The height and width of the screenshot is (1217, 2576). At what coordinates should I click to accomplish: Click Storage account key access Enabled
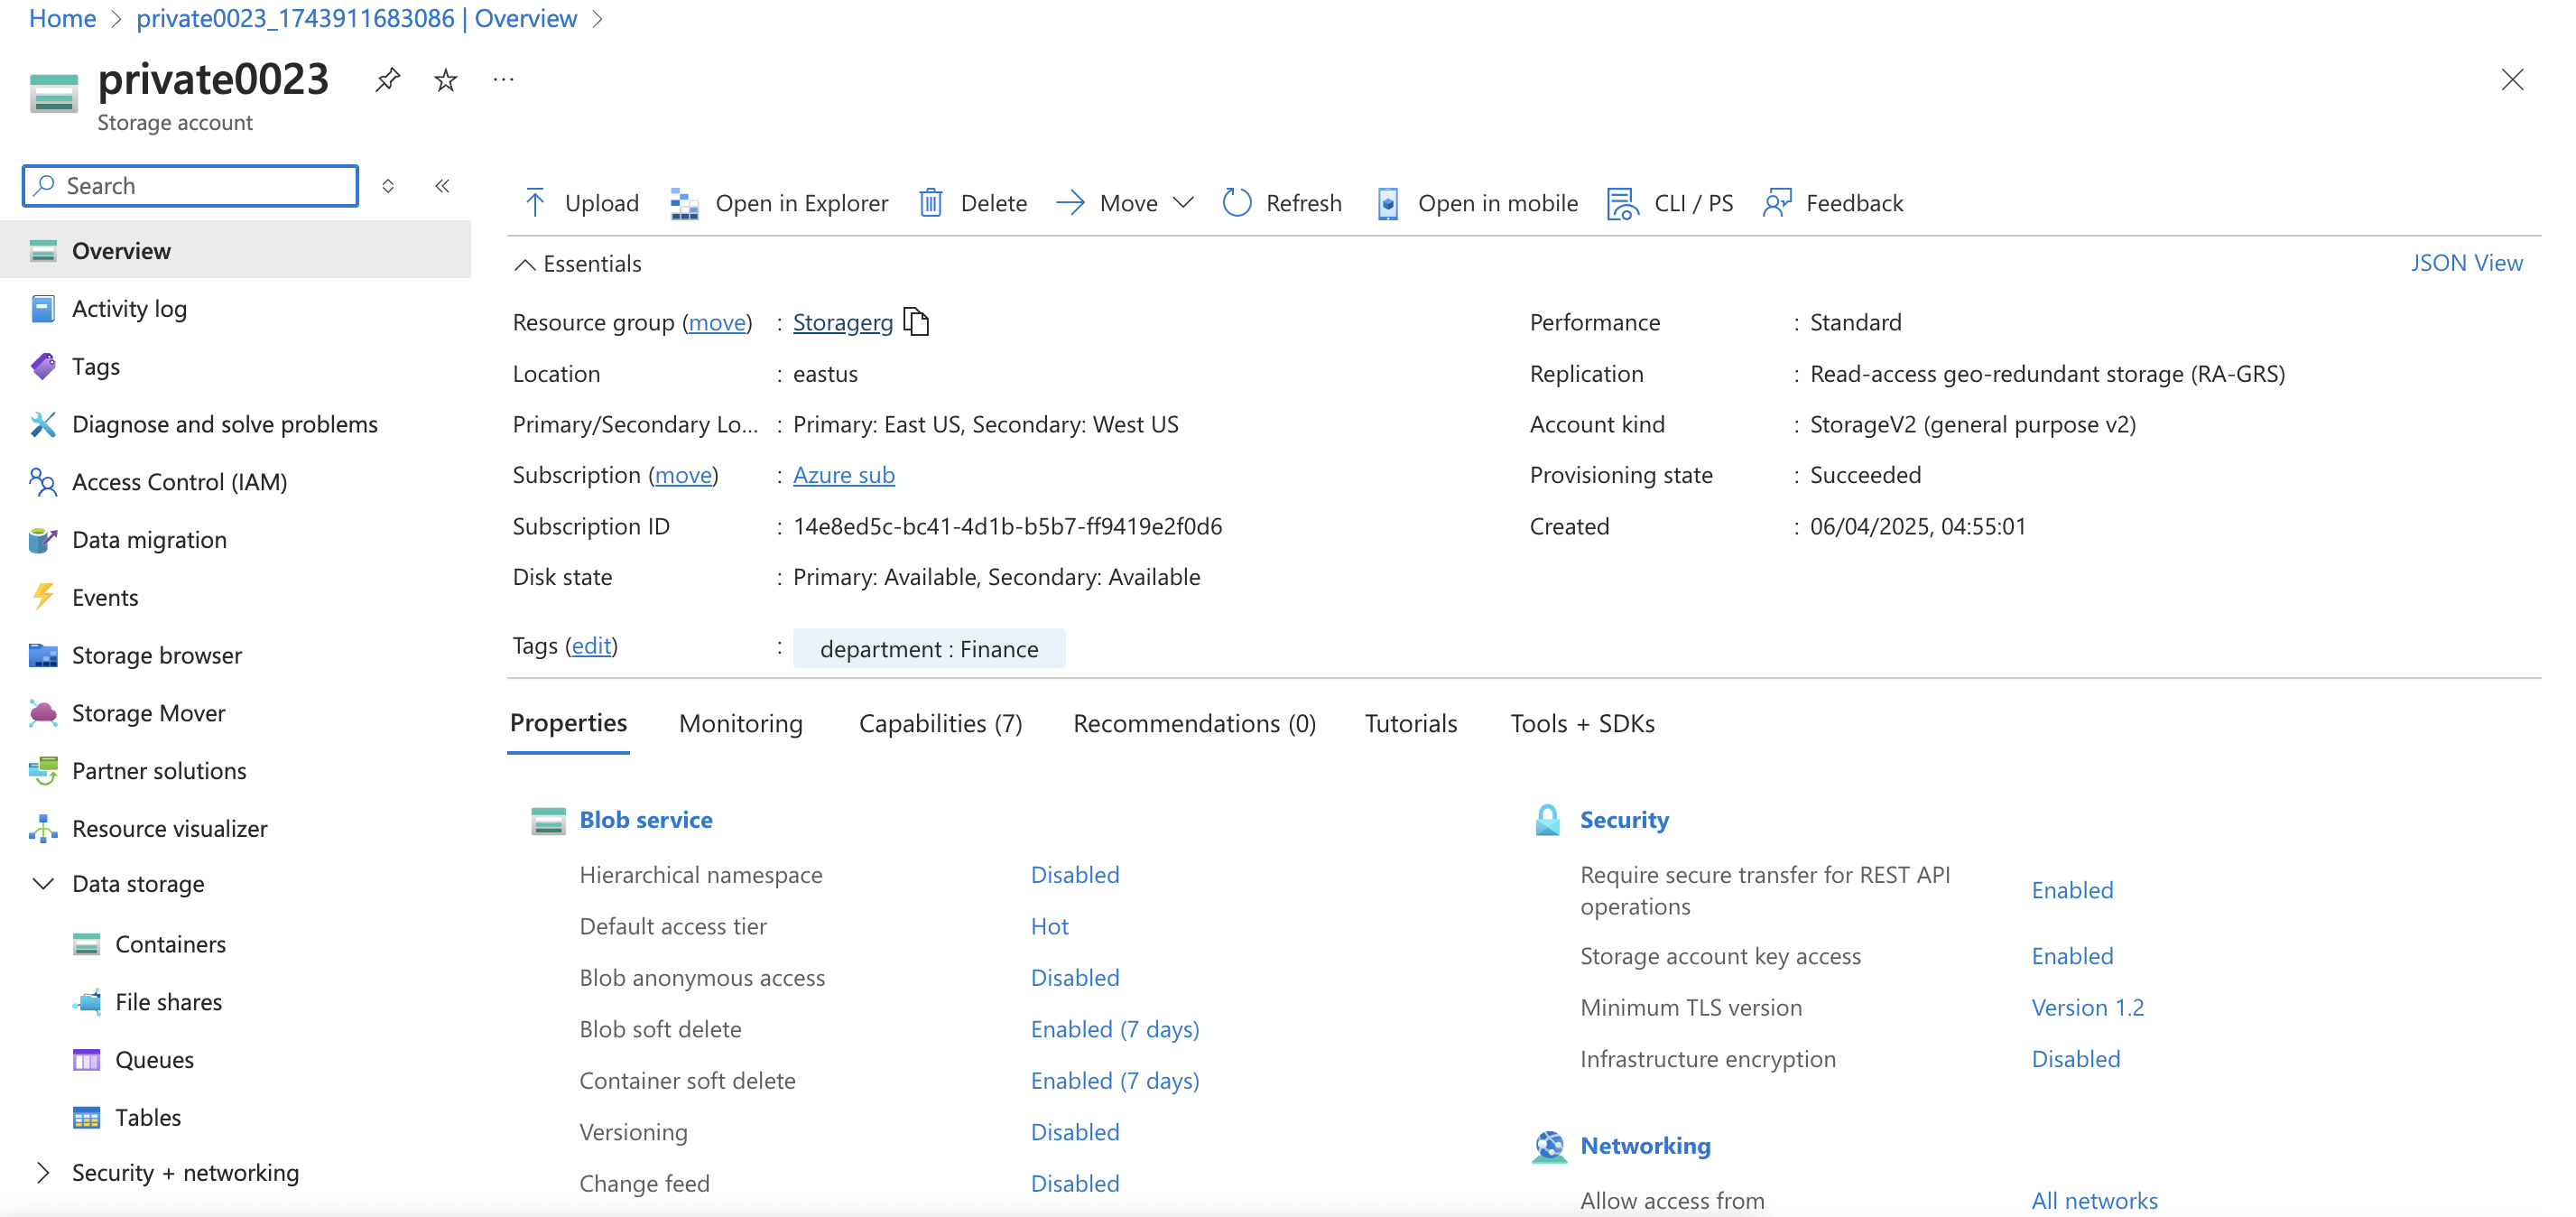click(2072, 957)
